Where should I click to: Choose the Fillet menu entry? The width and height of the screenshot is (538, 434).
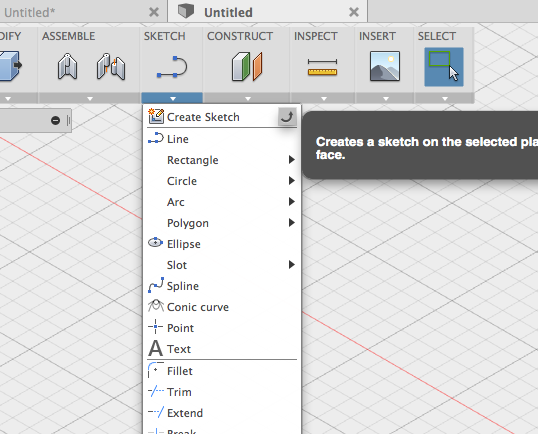tap(222, 371)
